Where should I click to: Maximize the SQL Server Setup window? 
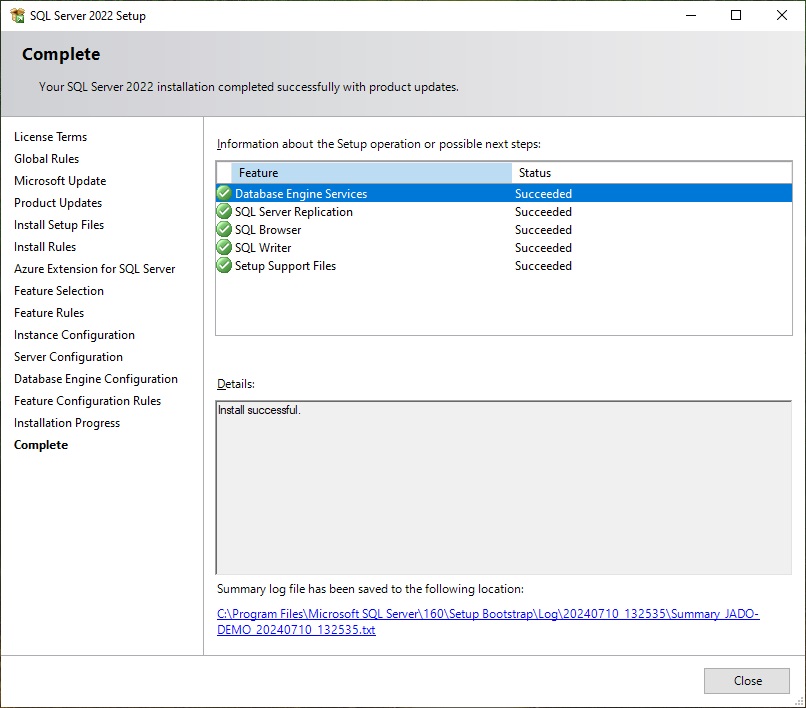pos(736,15)
